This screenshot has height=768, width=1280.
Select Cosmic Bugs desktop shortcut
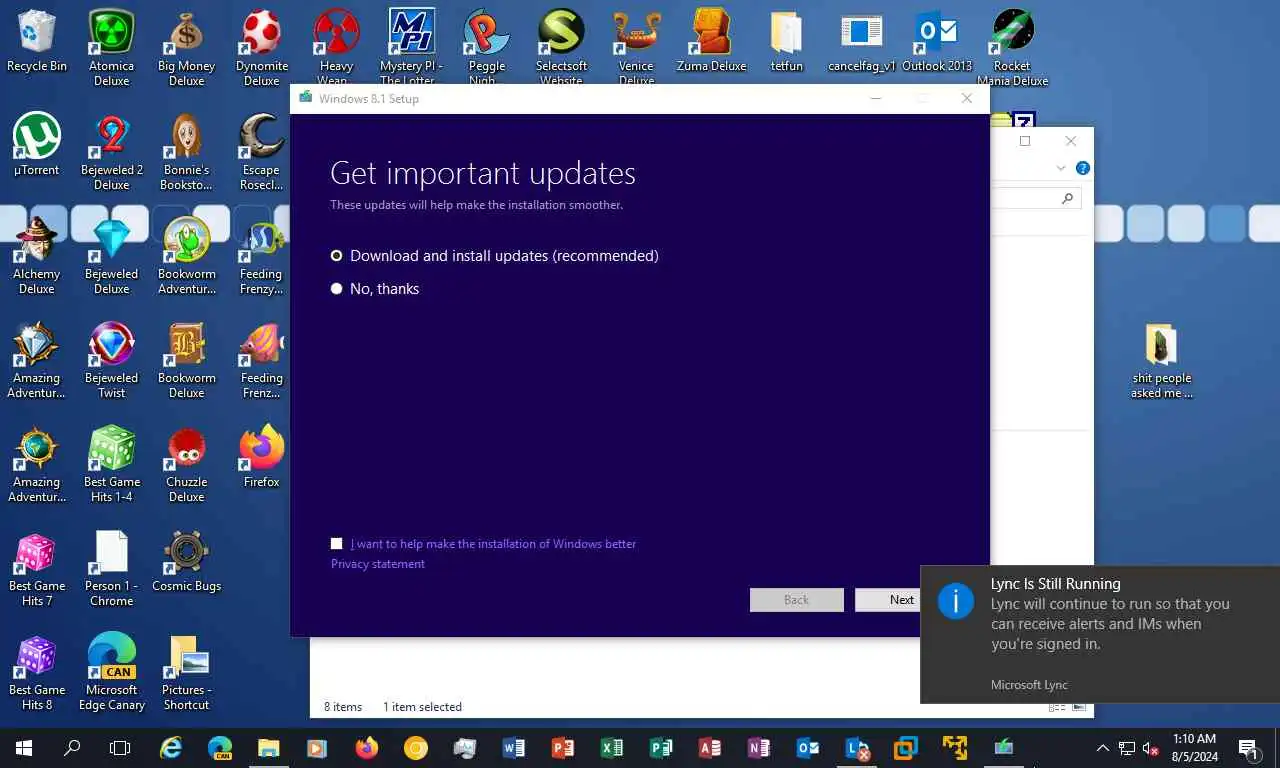pyautogui.click(x=187, y=562)
